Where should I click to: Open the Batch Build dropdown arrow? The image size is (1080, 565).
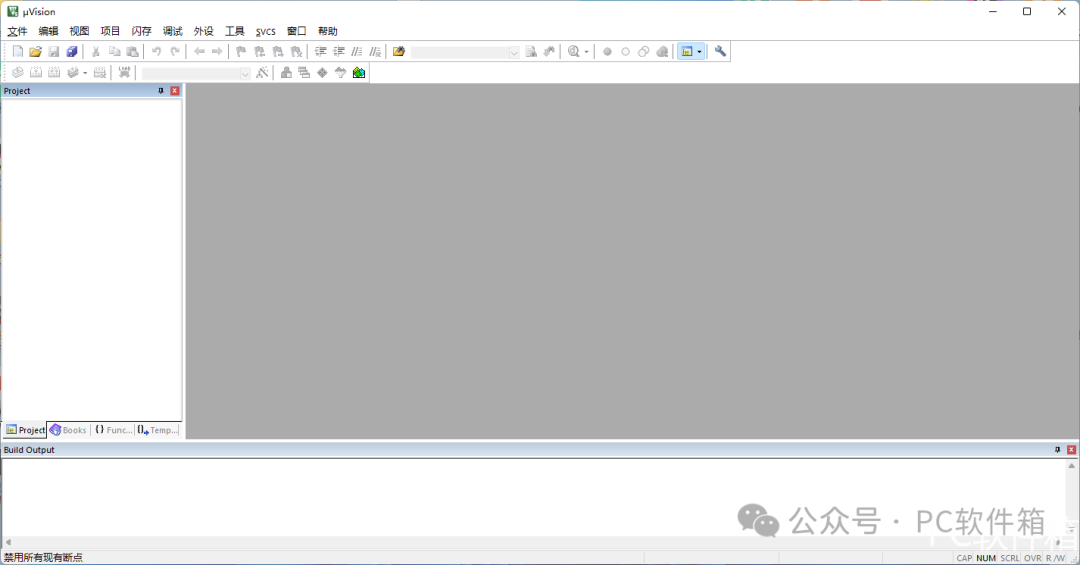pyautogui.click(x=85, y=72)
